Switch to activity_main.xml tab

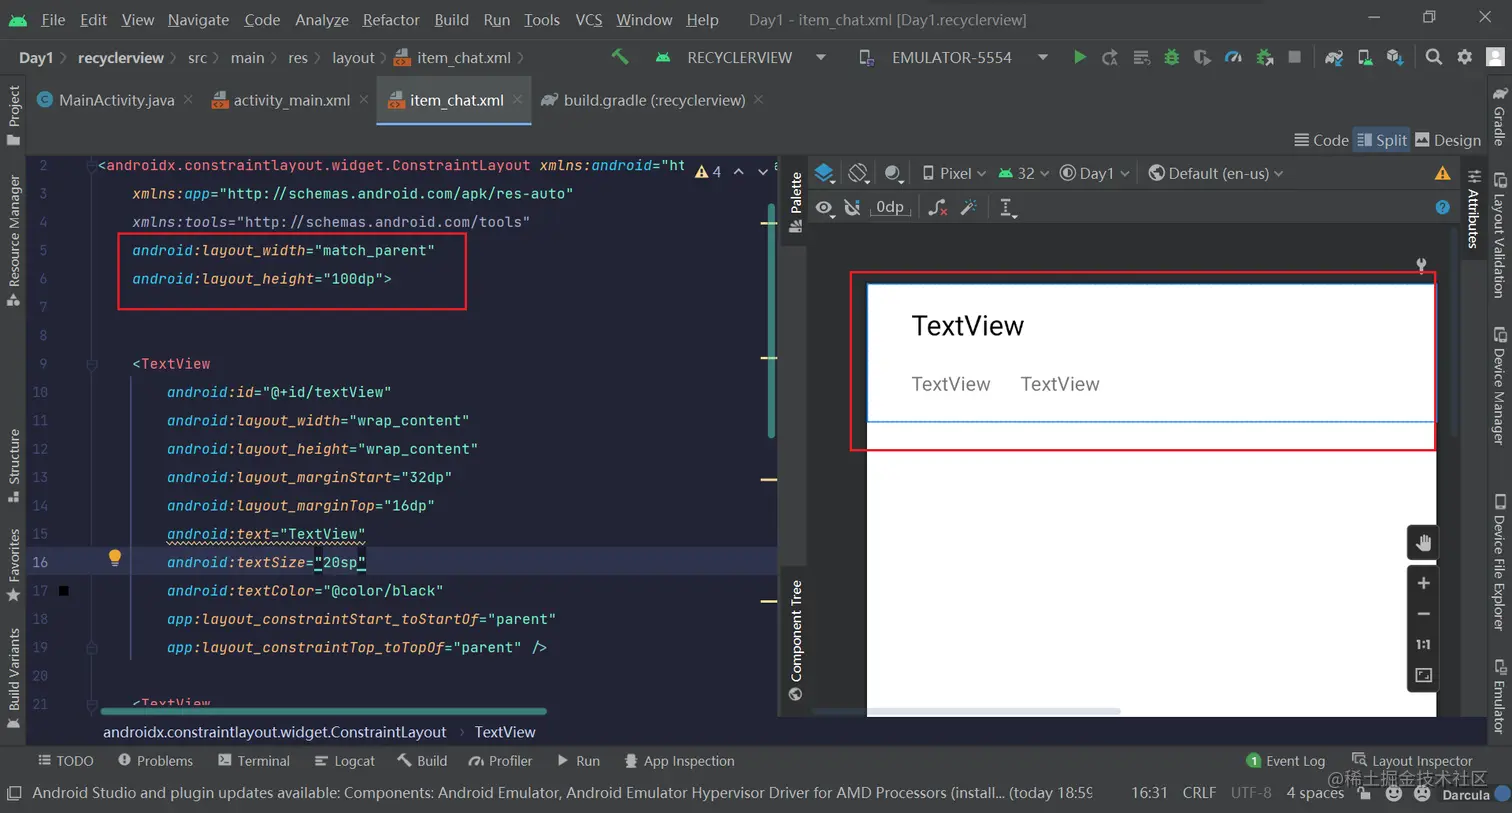tap(291, 100)
